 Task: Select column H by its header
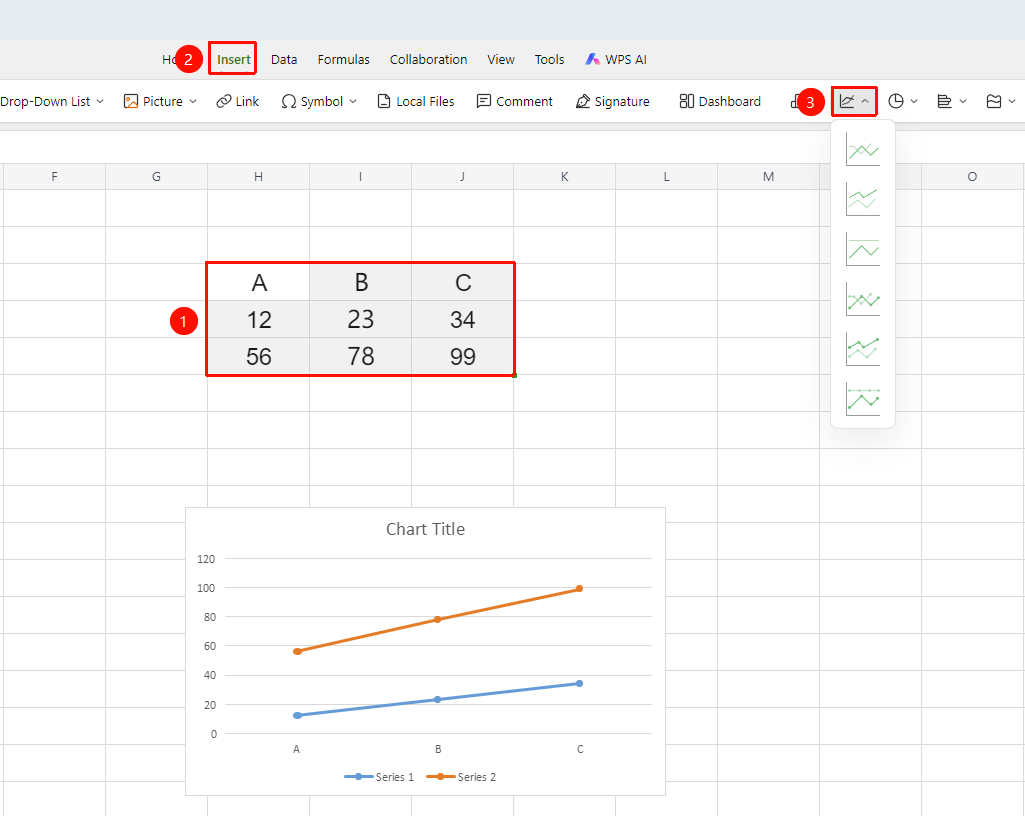(258, 177)
